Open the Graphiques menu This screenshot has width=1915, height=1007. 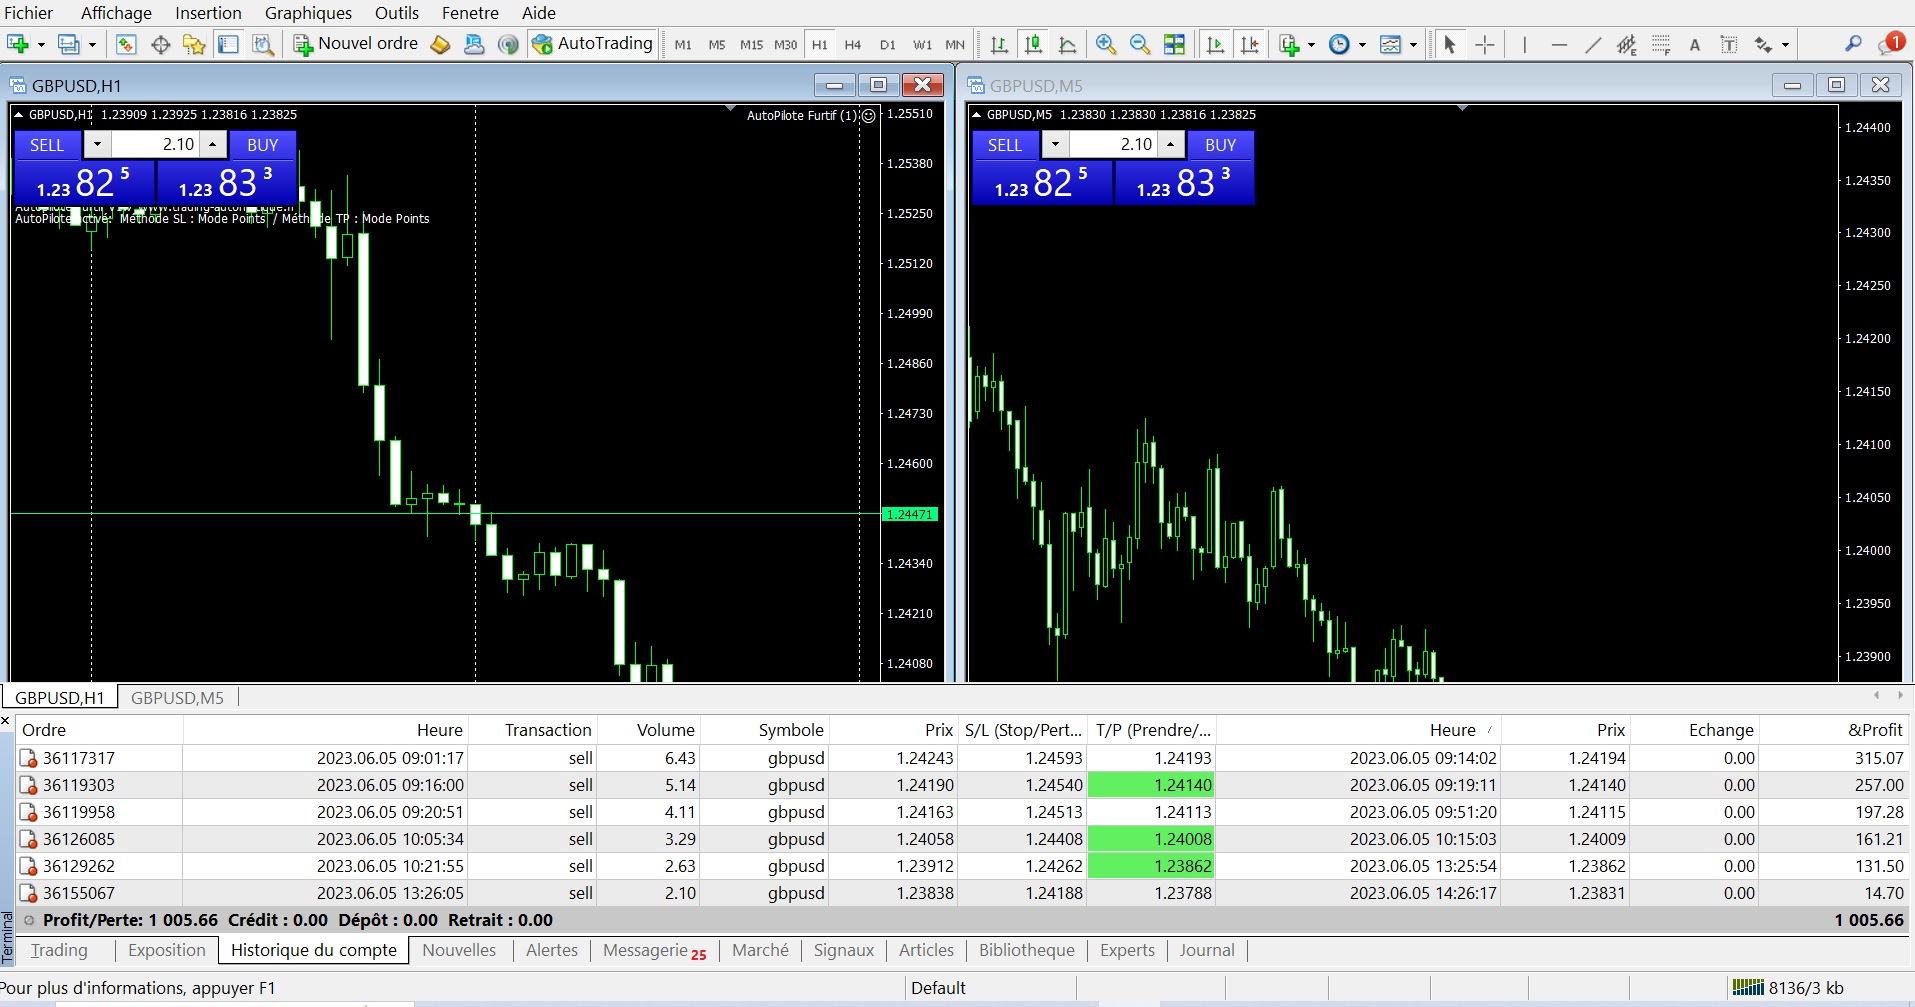click(308, 13)
